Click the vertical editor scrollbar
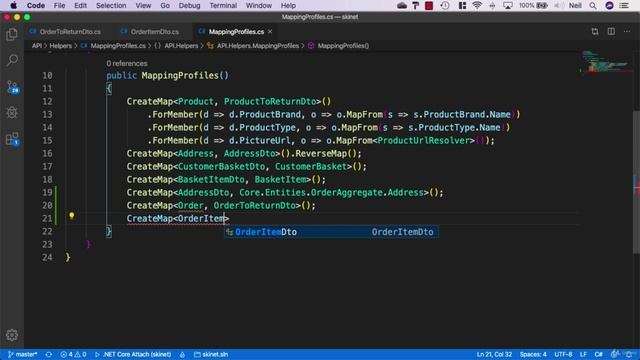640x360 pixels. tap(636, 182)
